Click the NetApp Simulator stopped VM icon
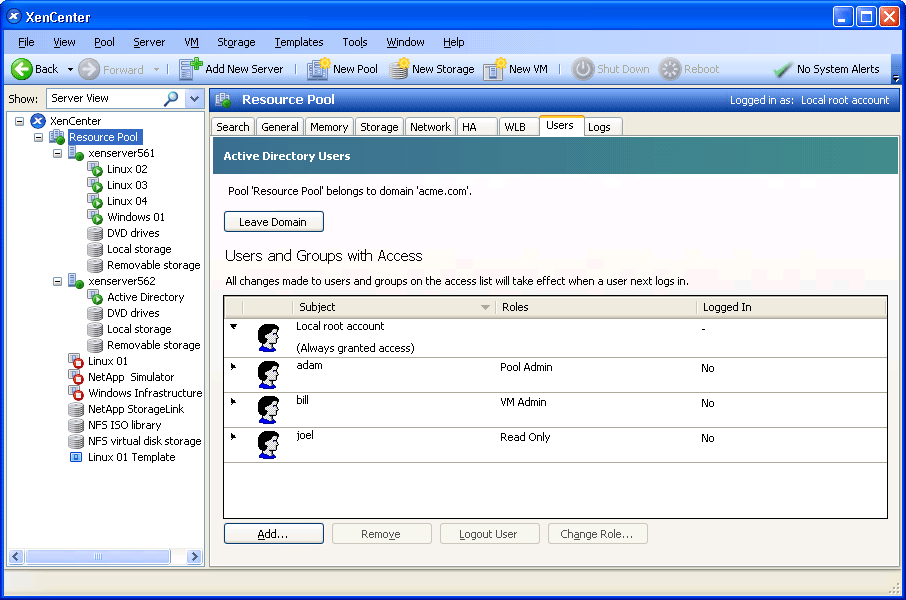The image size is (906, 600). tap(76, 377)
